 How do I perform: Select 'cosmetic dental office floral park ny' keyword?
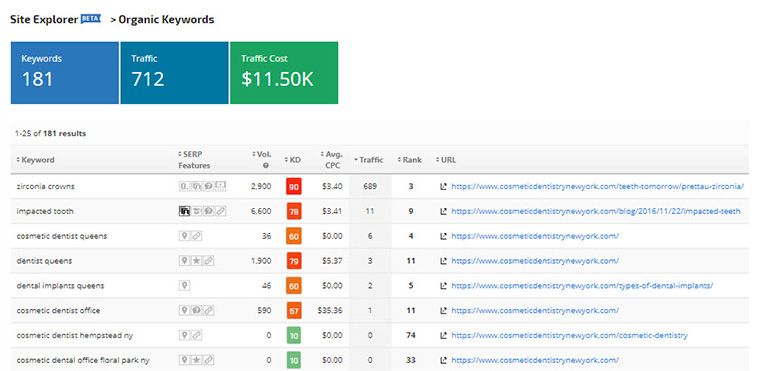click(83, 360)
